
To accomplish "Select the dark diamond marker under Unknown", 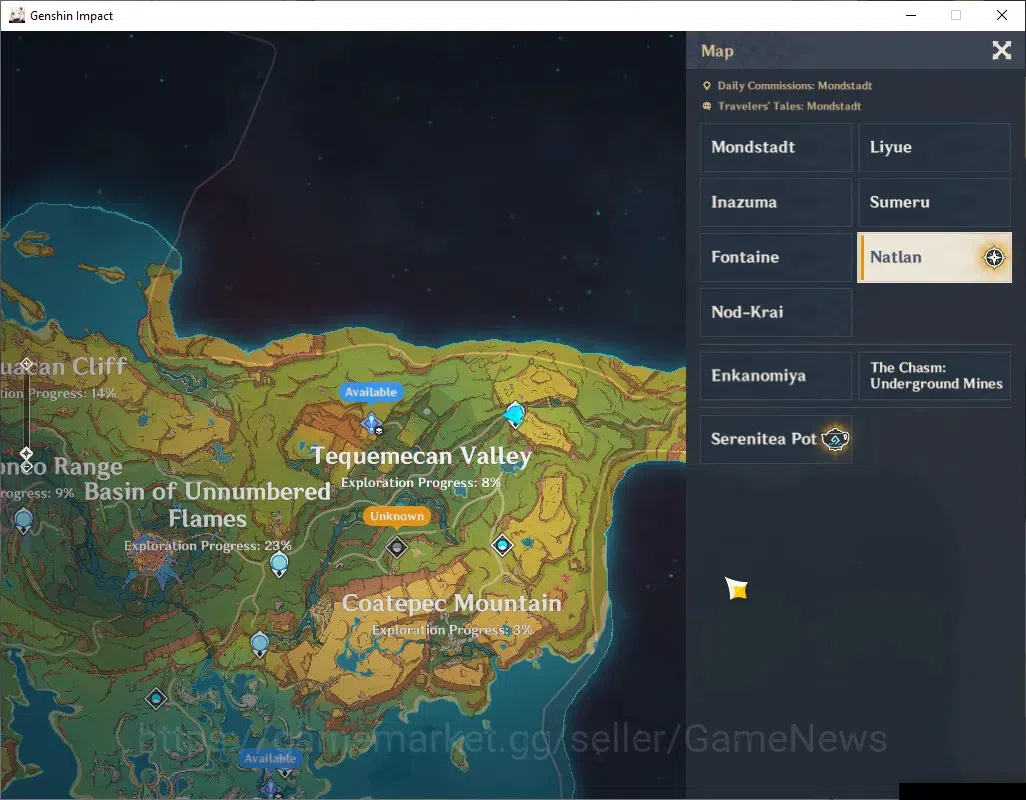I will [x=397, y=547].
